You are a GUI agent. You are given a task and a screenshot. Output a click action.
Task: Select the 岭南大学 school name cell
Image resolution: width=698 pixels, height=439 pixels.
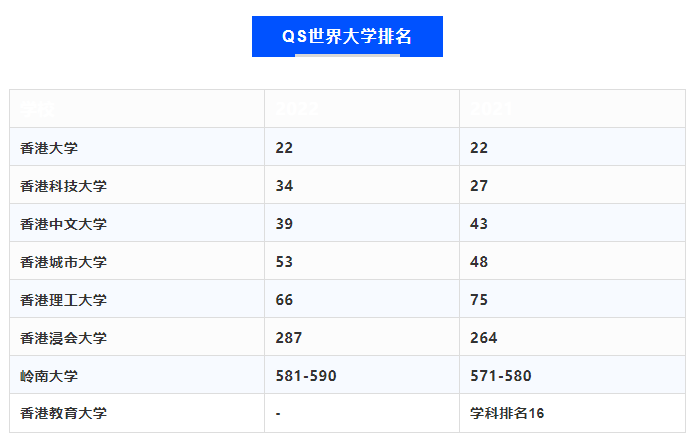click(137, 375)
